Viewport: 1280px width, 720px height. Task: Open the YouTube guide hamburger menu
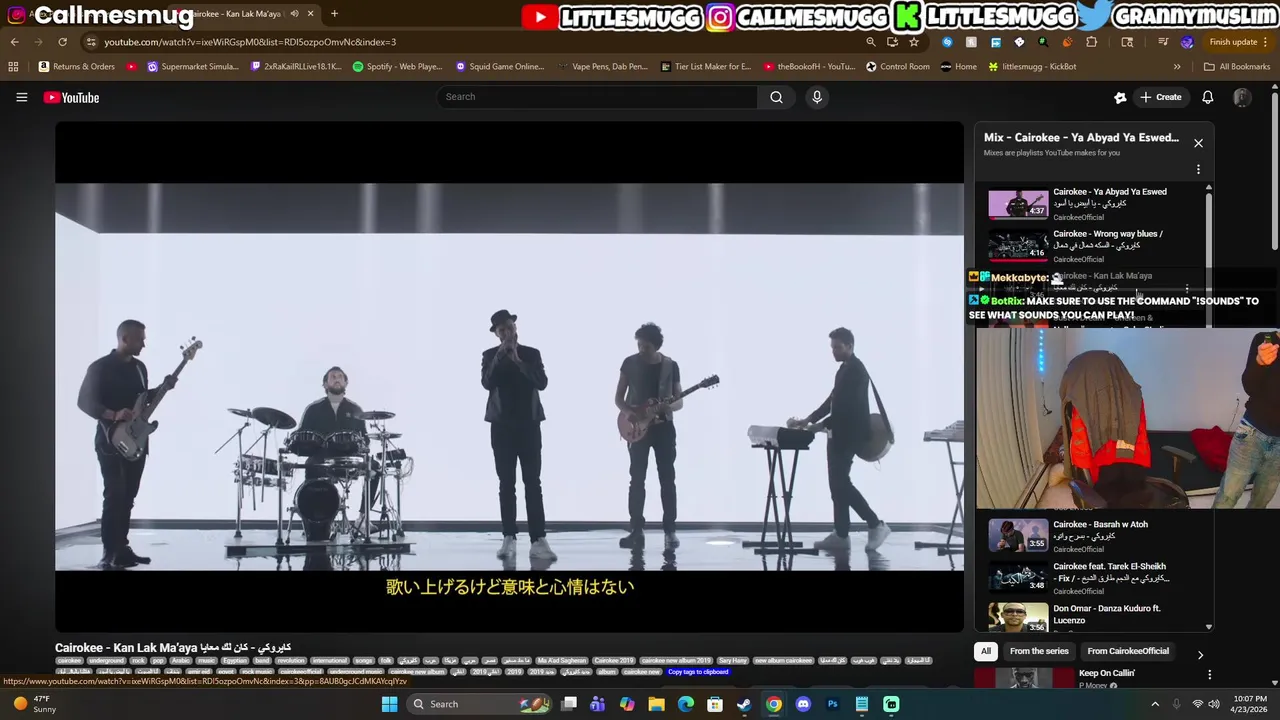click(21, 97)
